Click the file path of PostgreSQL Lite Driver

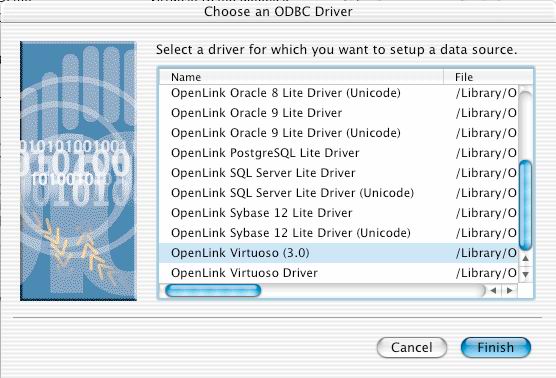coord(486,153)
